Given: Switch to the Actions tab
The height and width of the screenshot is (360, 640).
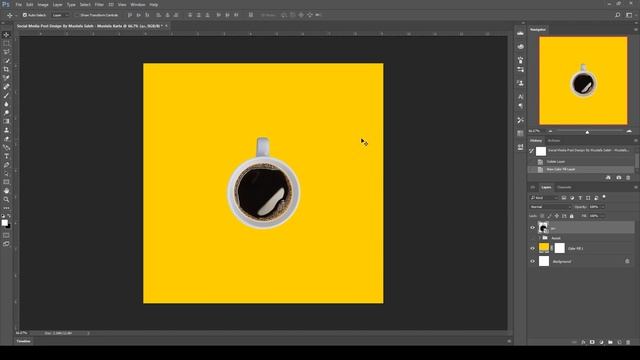Looking at the screenshot, I should (x=554, y=140).
